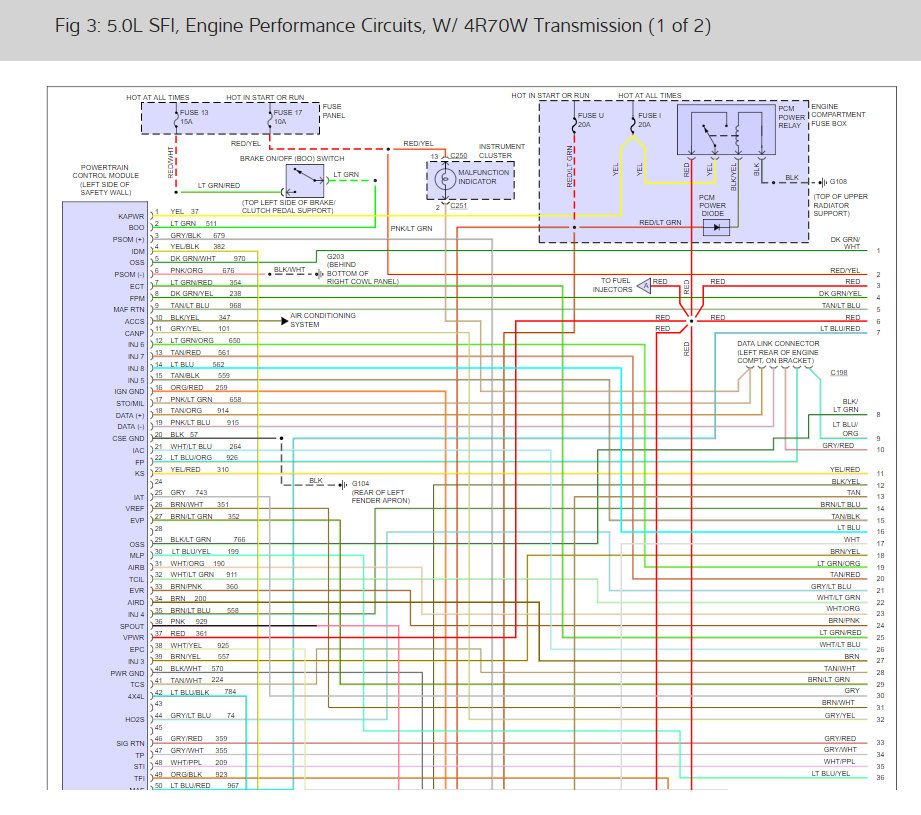Click the PCM POWER RELAY label

tap(791, 117)
